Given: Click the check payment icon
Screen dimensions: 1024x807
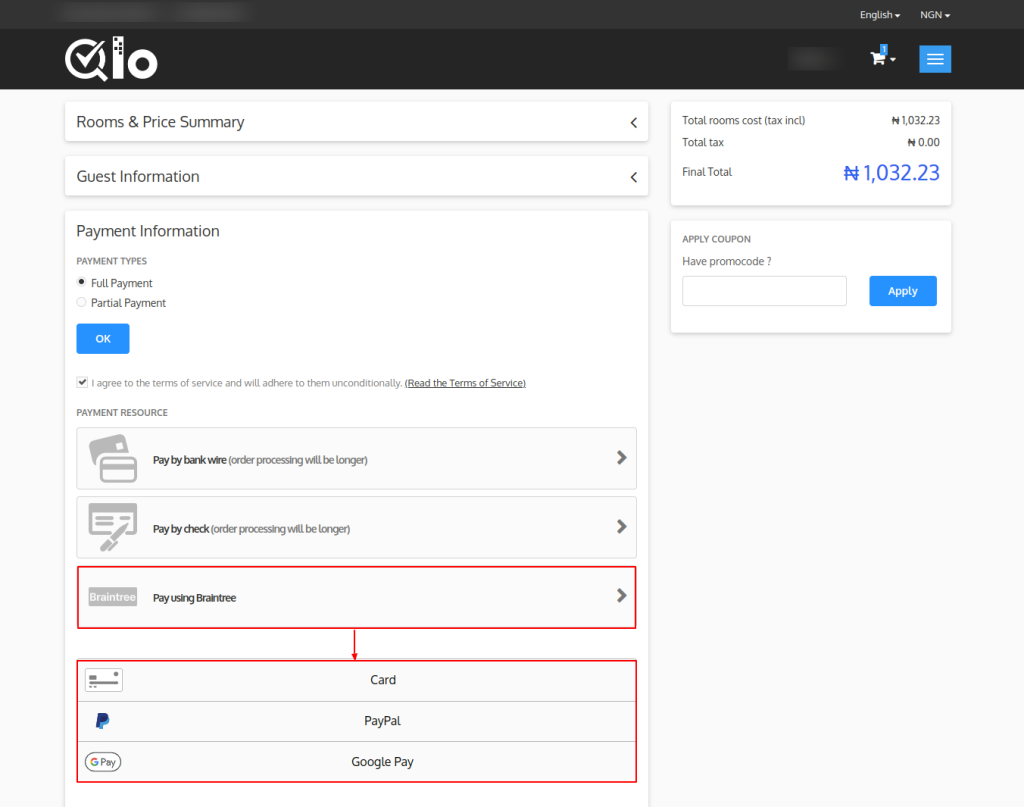Looking at the screenshot, I should (112, 527).
